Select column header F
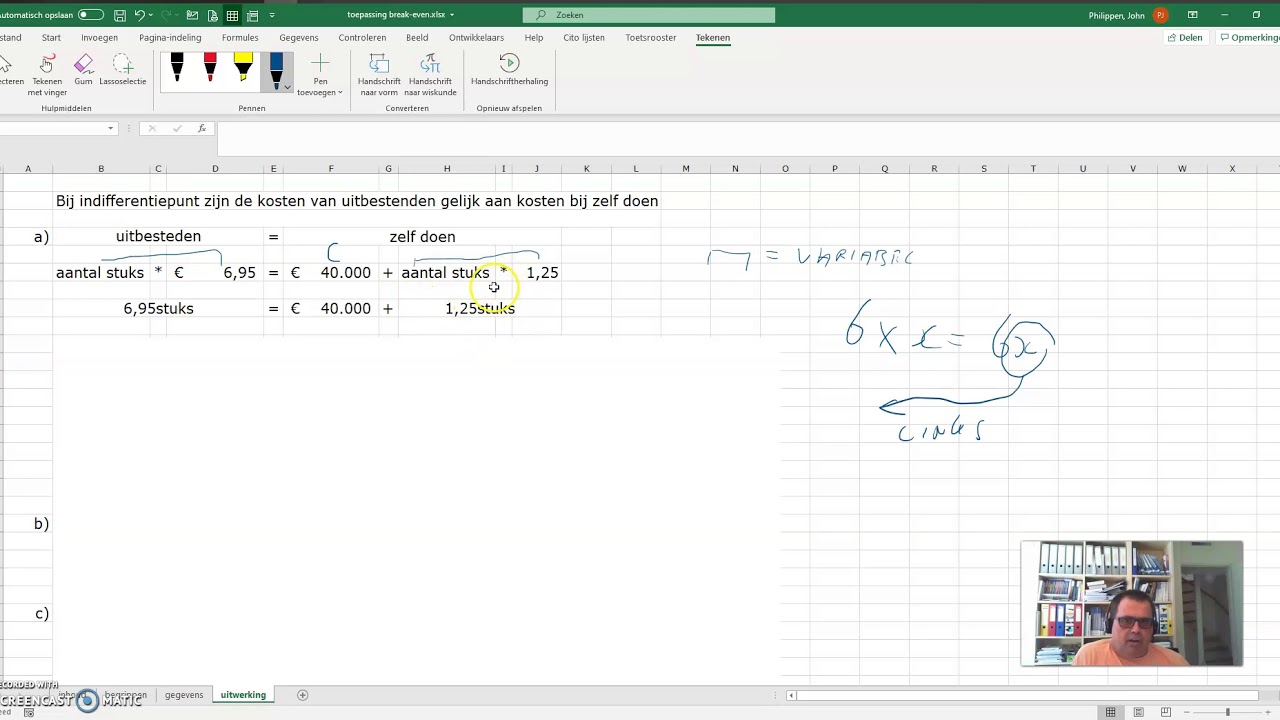The image size is (1280, 720). (331, 168)
